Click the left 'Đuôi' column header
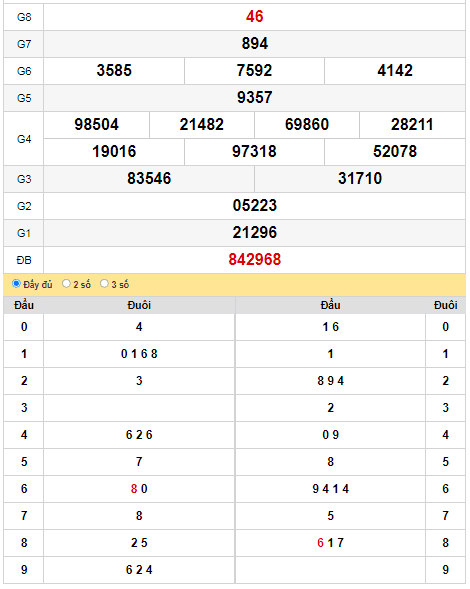 (x=139, y=305)
